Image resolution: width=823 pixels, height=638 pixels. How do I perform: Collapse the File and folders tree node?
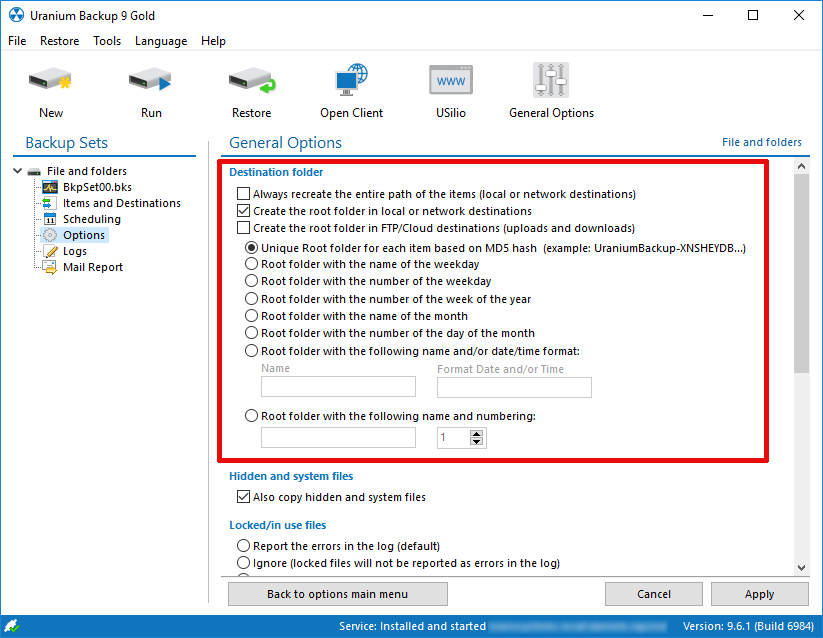coord(18,171)
